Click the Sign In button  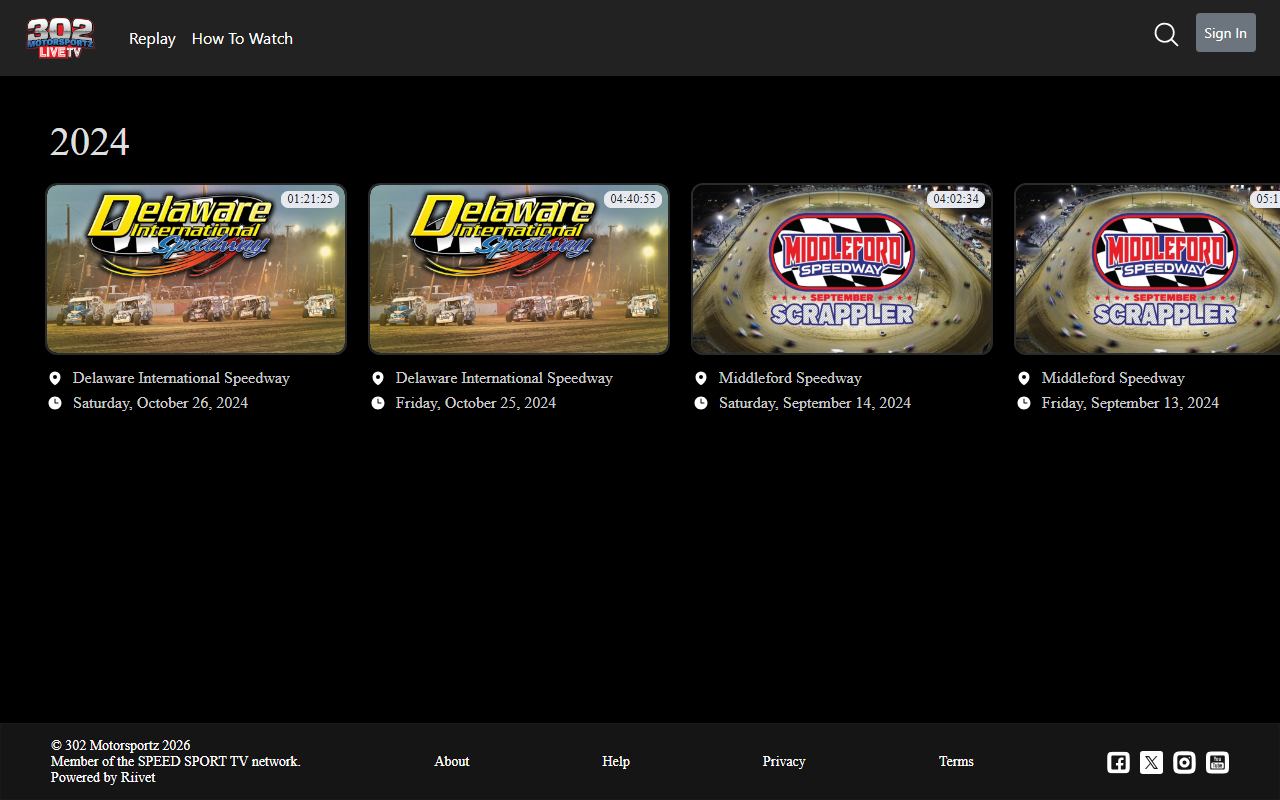point(1226,33)
